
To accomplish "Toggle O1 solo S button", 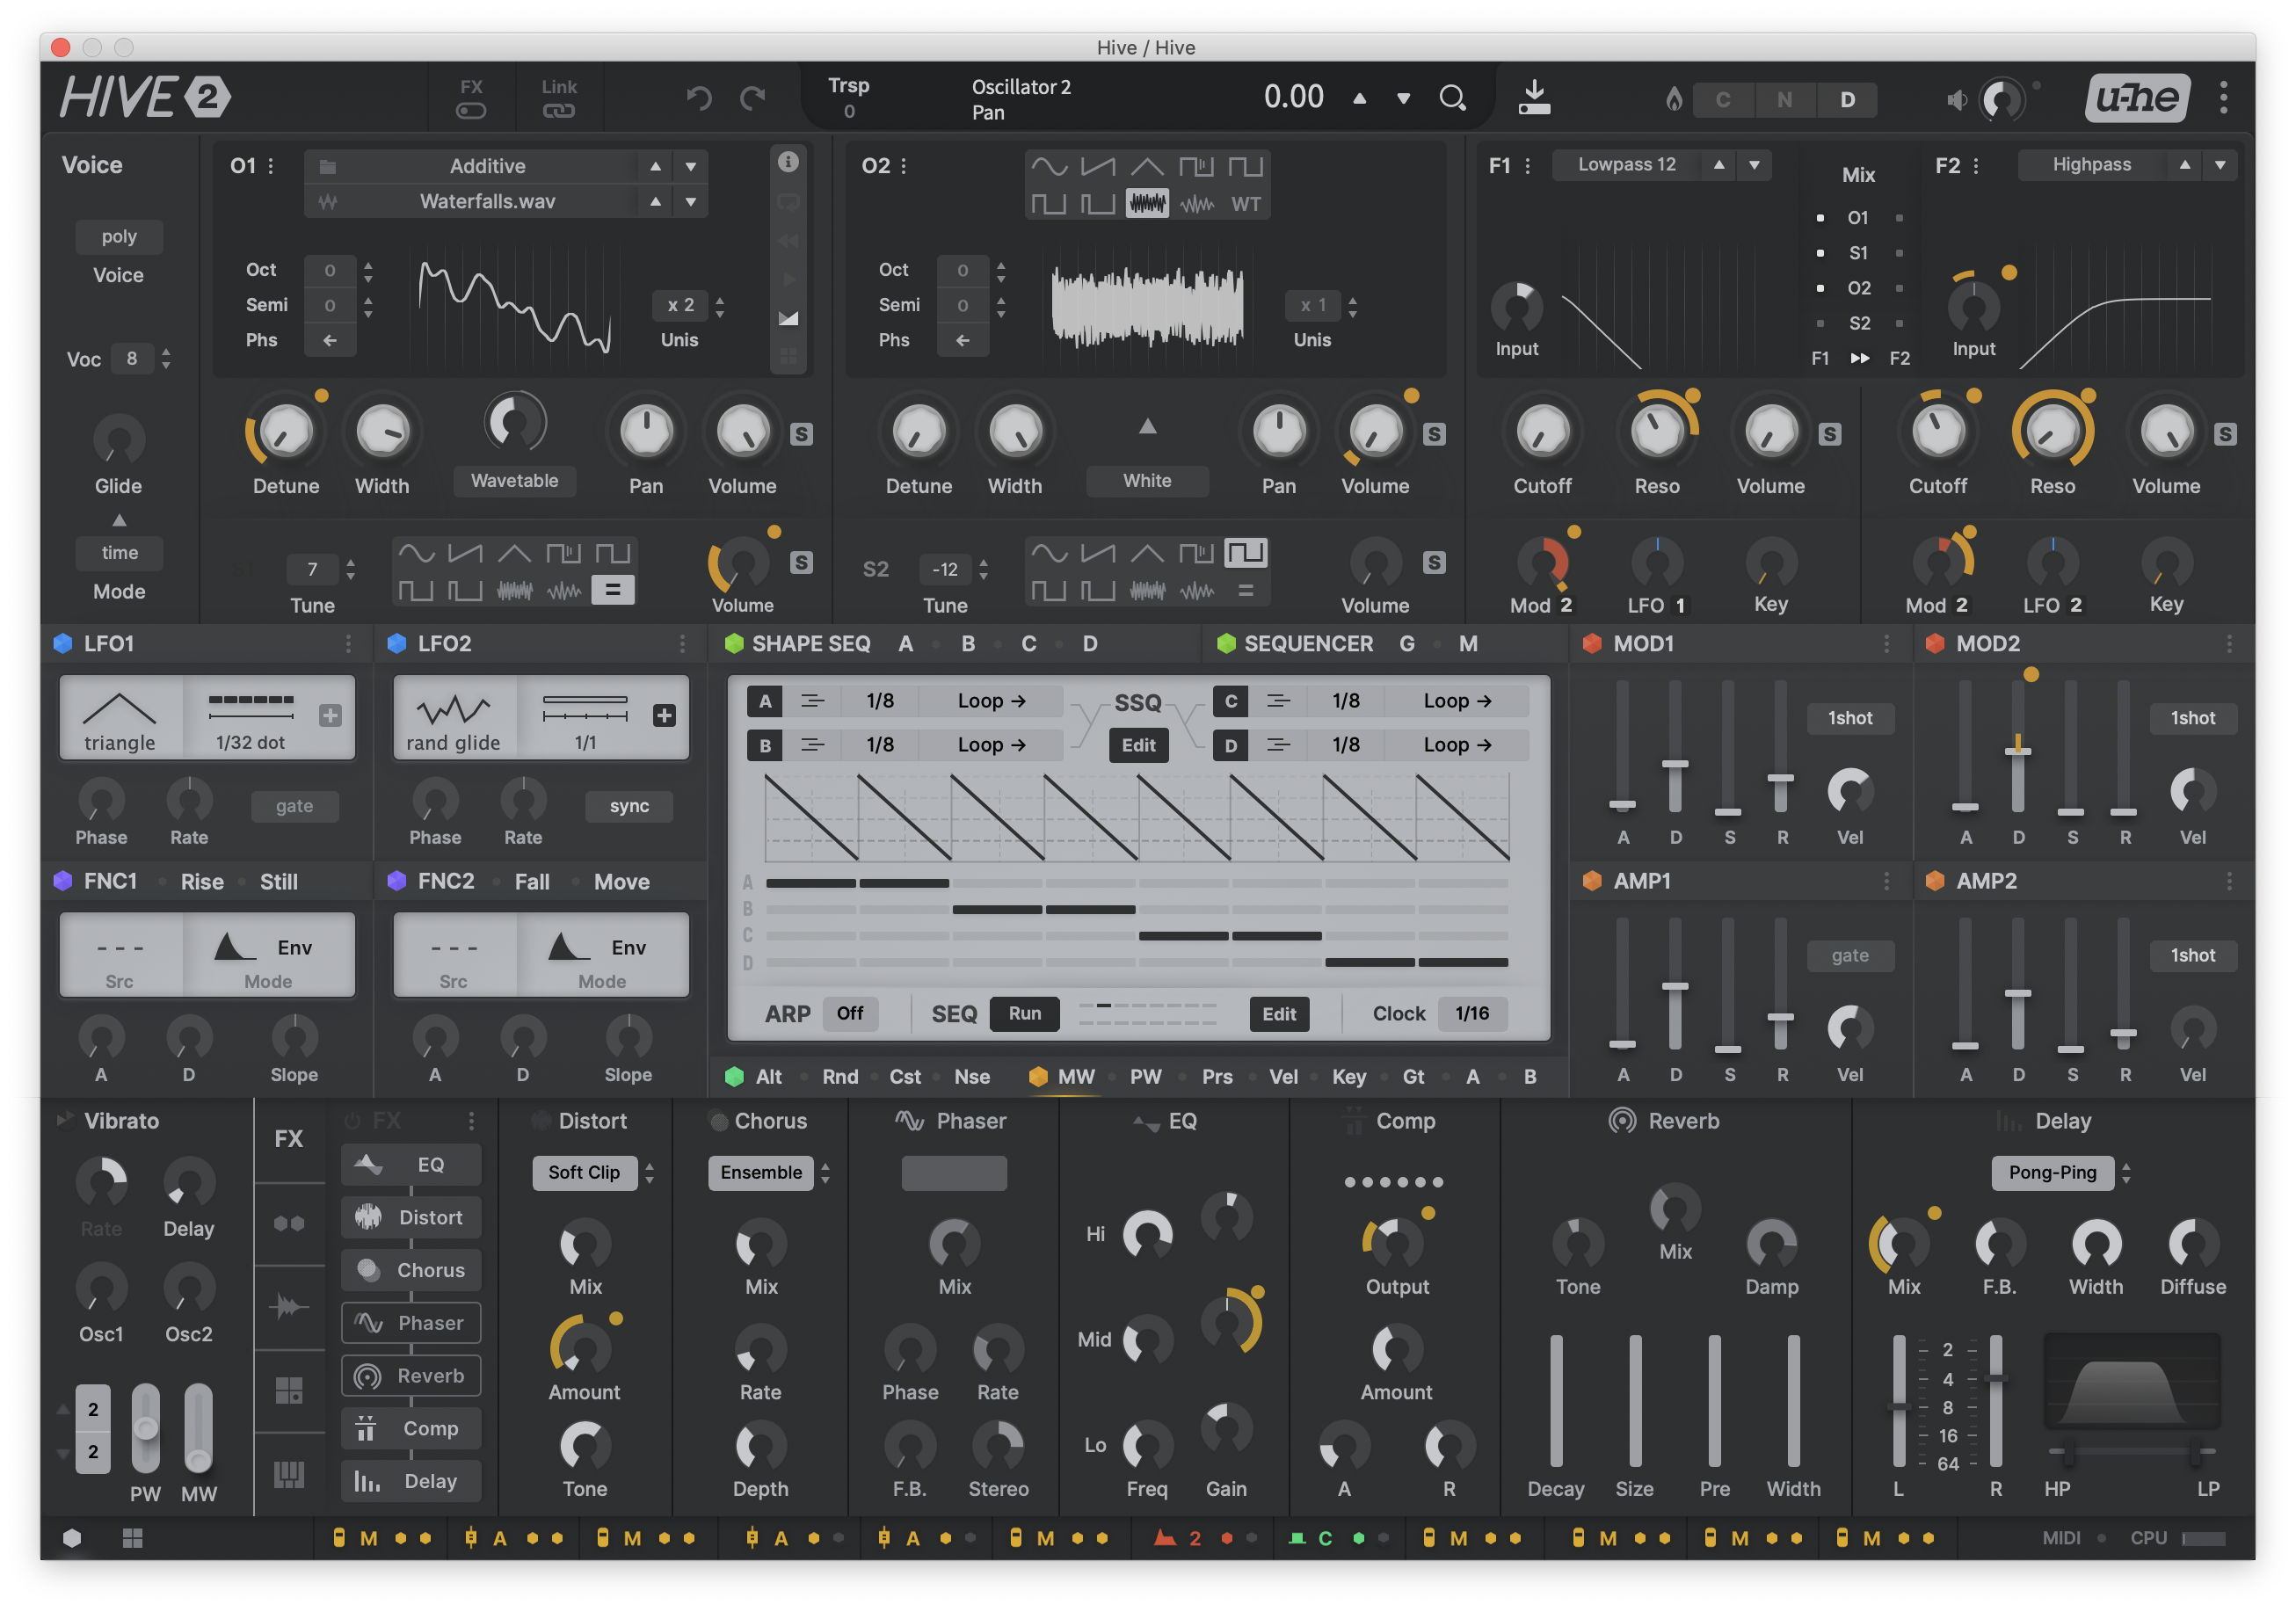I will click(801, 434).
